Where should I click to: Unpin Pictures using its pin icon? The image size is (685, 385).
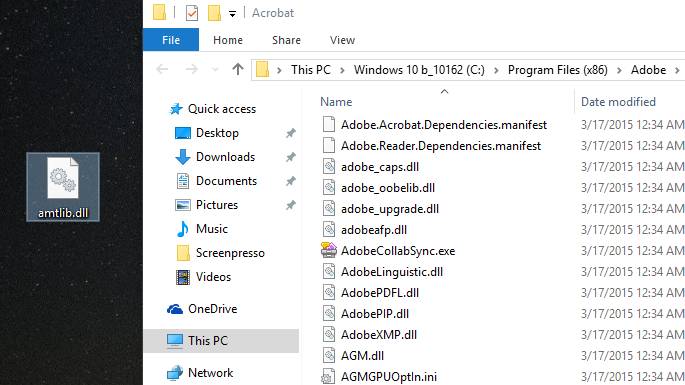point(291,205)
